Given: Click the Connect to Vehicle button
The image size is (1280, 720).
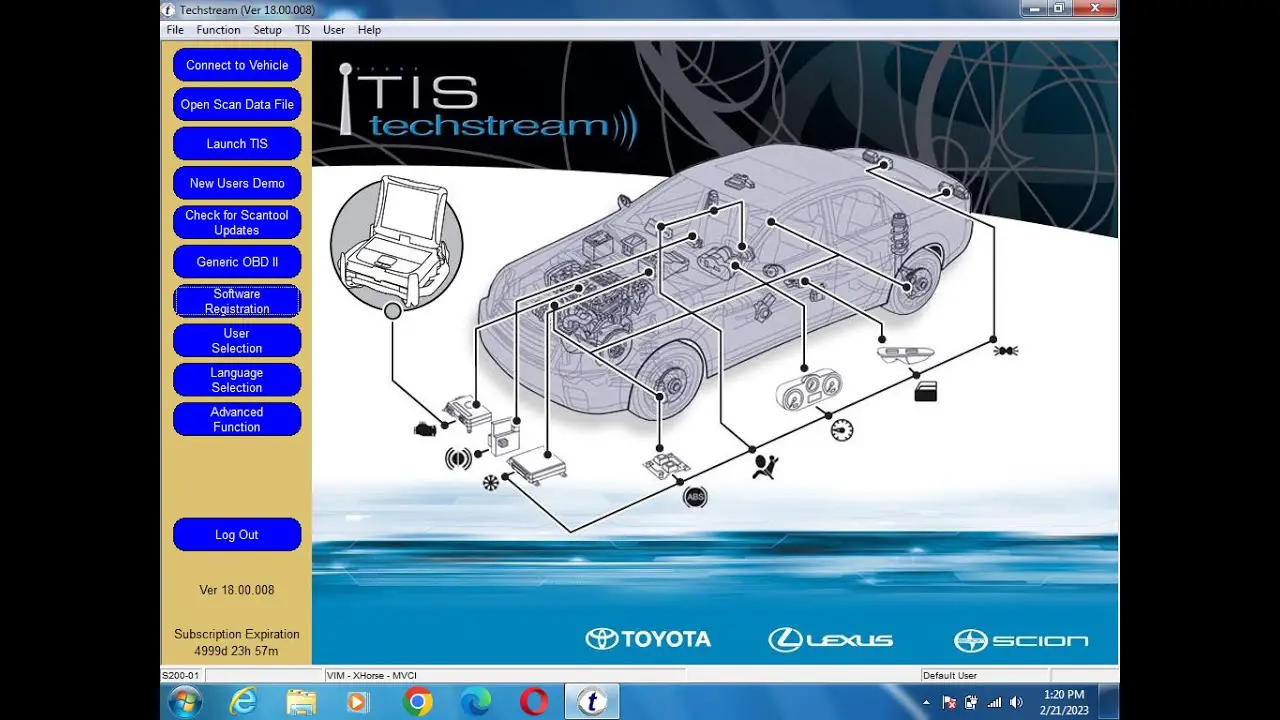Looking at the screenshot, I should (x=237, y=65).
